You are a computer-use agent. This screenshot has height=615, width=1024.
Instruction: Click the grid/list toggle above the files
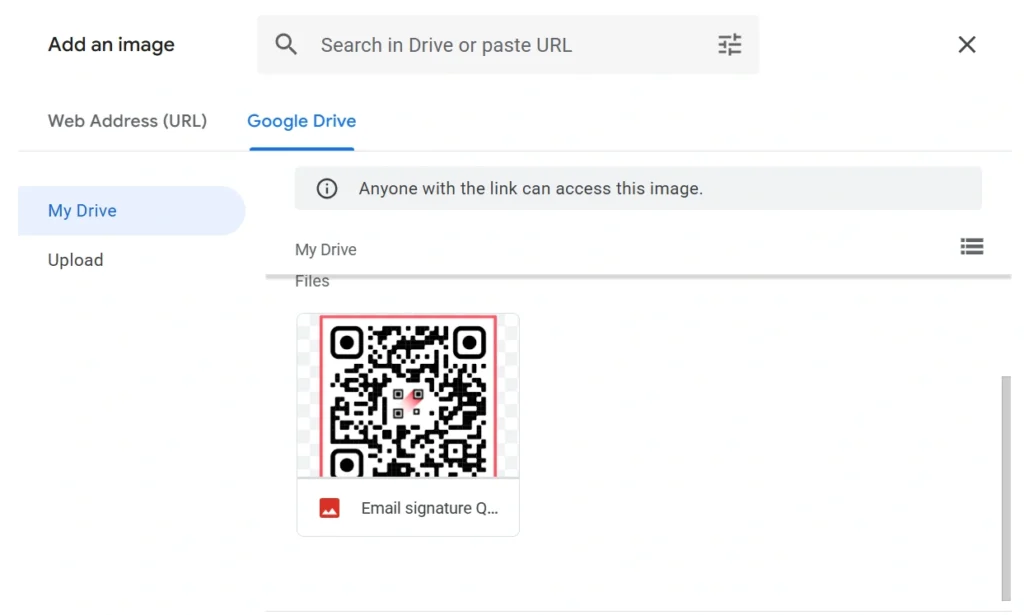[971, 247]
